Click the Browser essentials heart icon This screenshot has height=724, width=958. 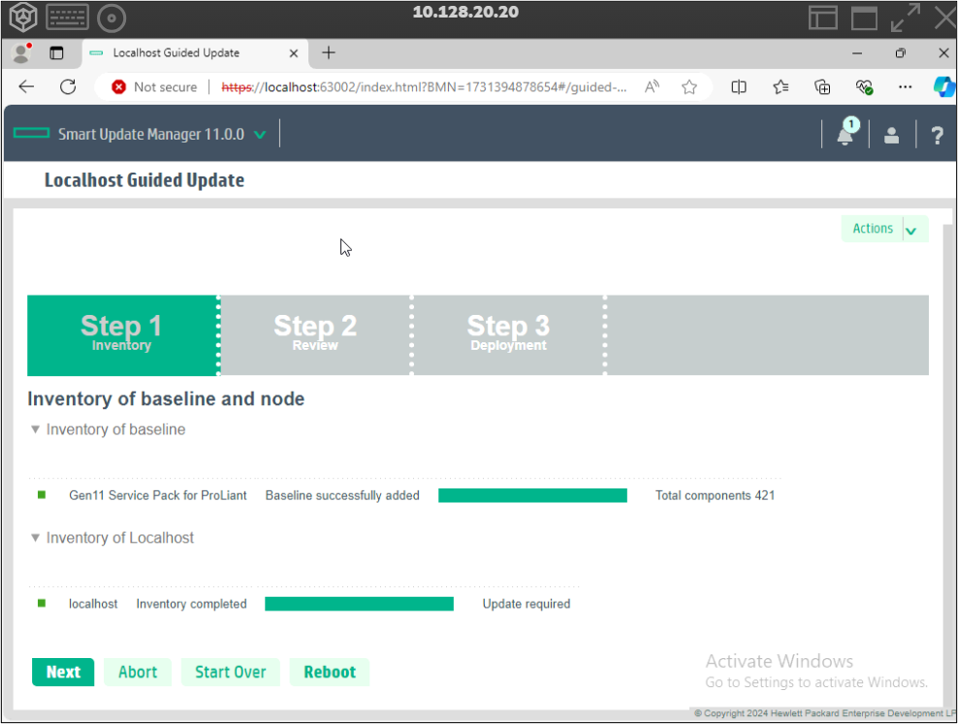[x=863, y=87]
